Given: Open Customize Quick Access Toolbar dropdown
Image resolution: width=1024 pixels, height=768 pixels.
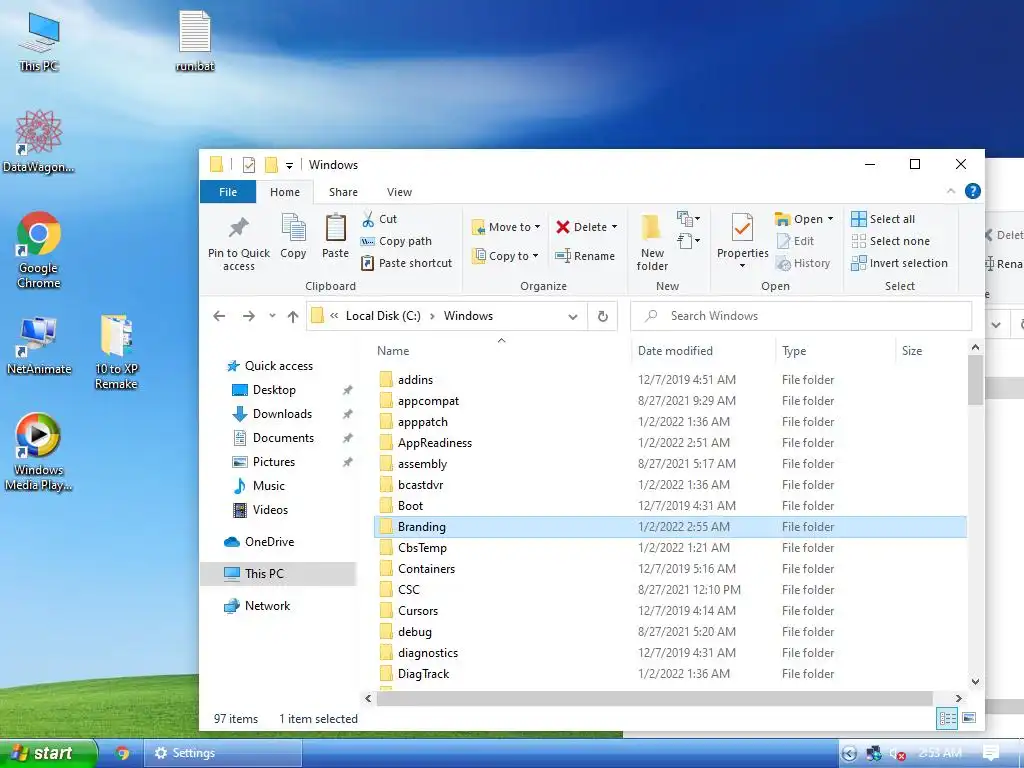Looking at the screenshot, I should pyautogui.click(x=289, y=166).
